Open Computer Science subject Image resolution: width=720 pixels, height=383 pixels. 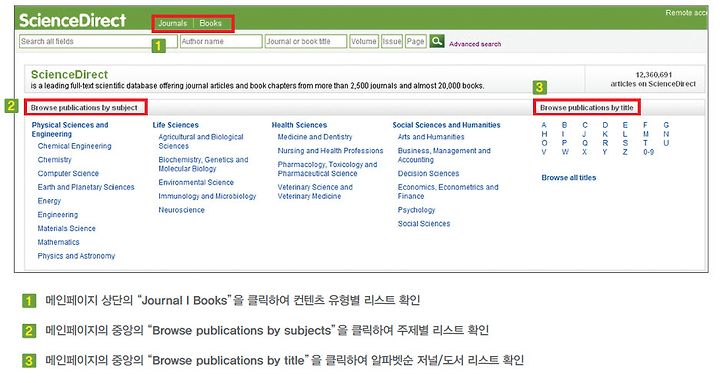click(68, 174)
